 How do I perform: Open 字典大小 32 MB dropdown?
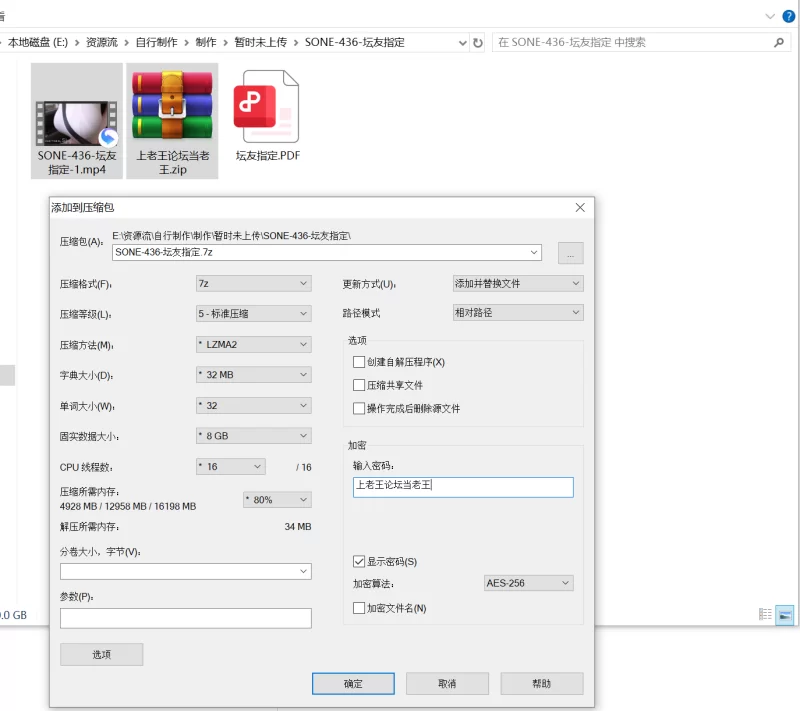tap(254, 375)
